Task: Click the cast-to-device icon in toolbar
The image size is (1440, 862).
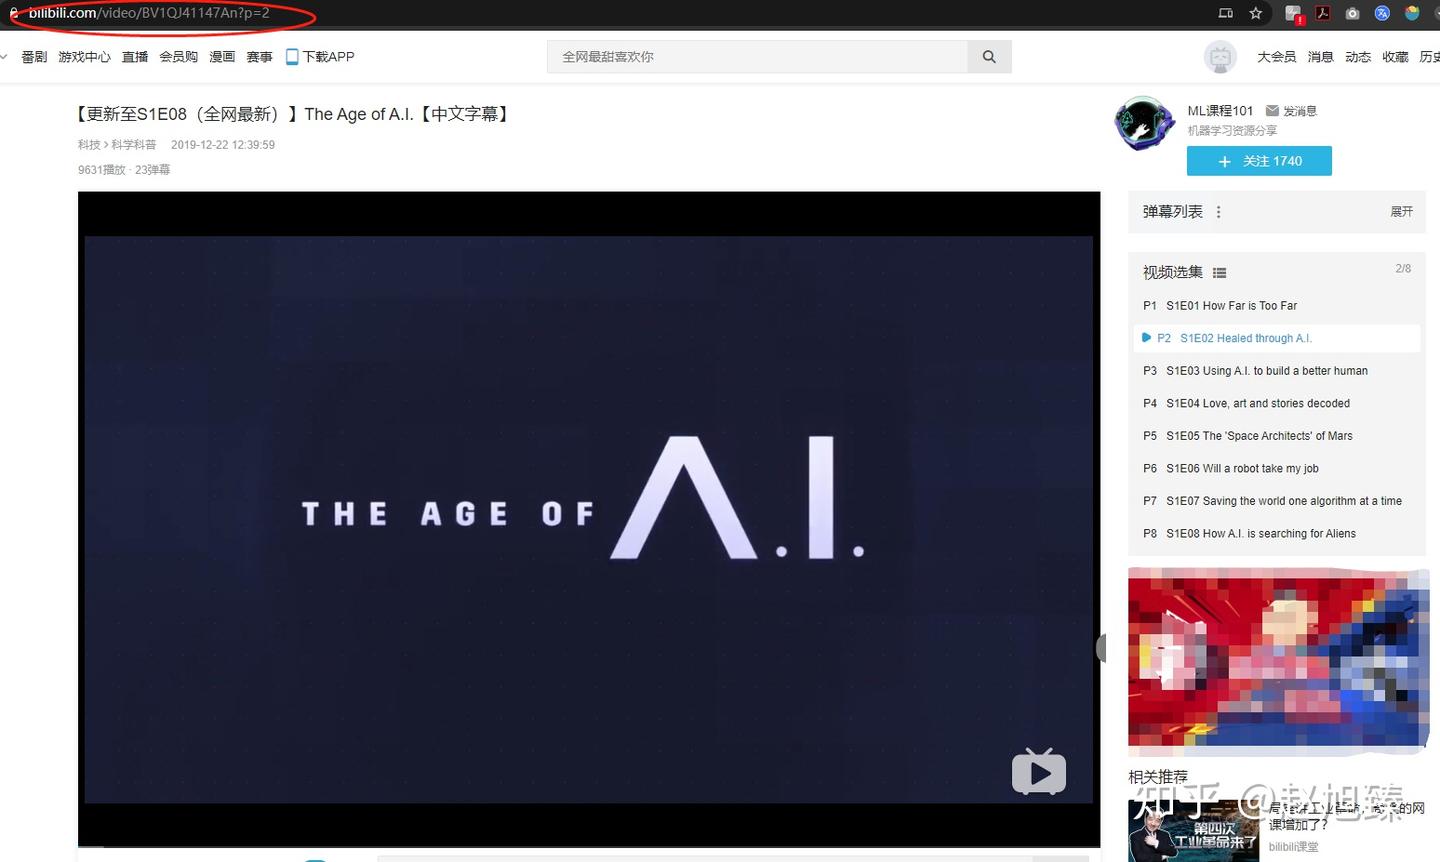Action: click(x=1226, y=13)
